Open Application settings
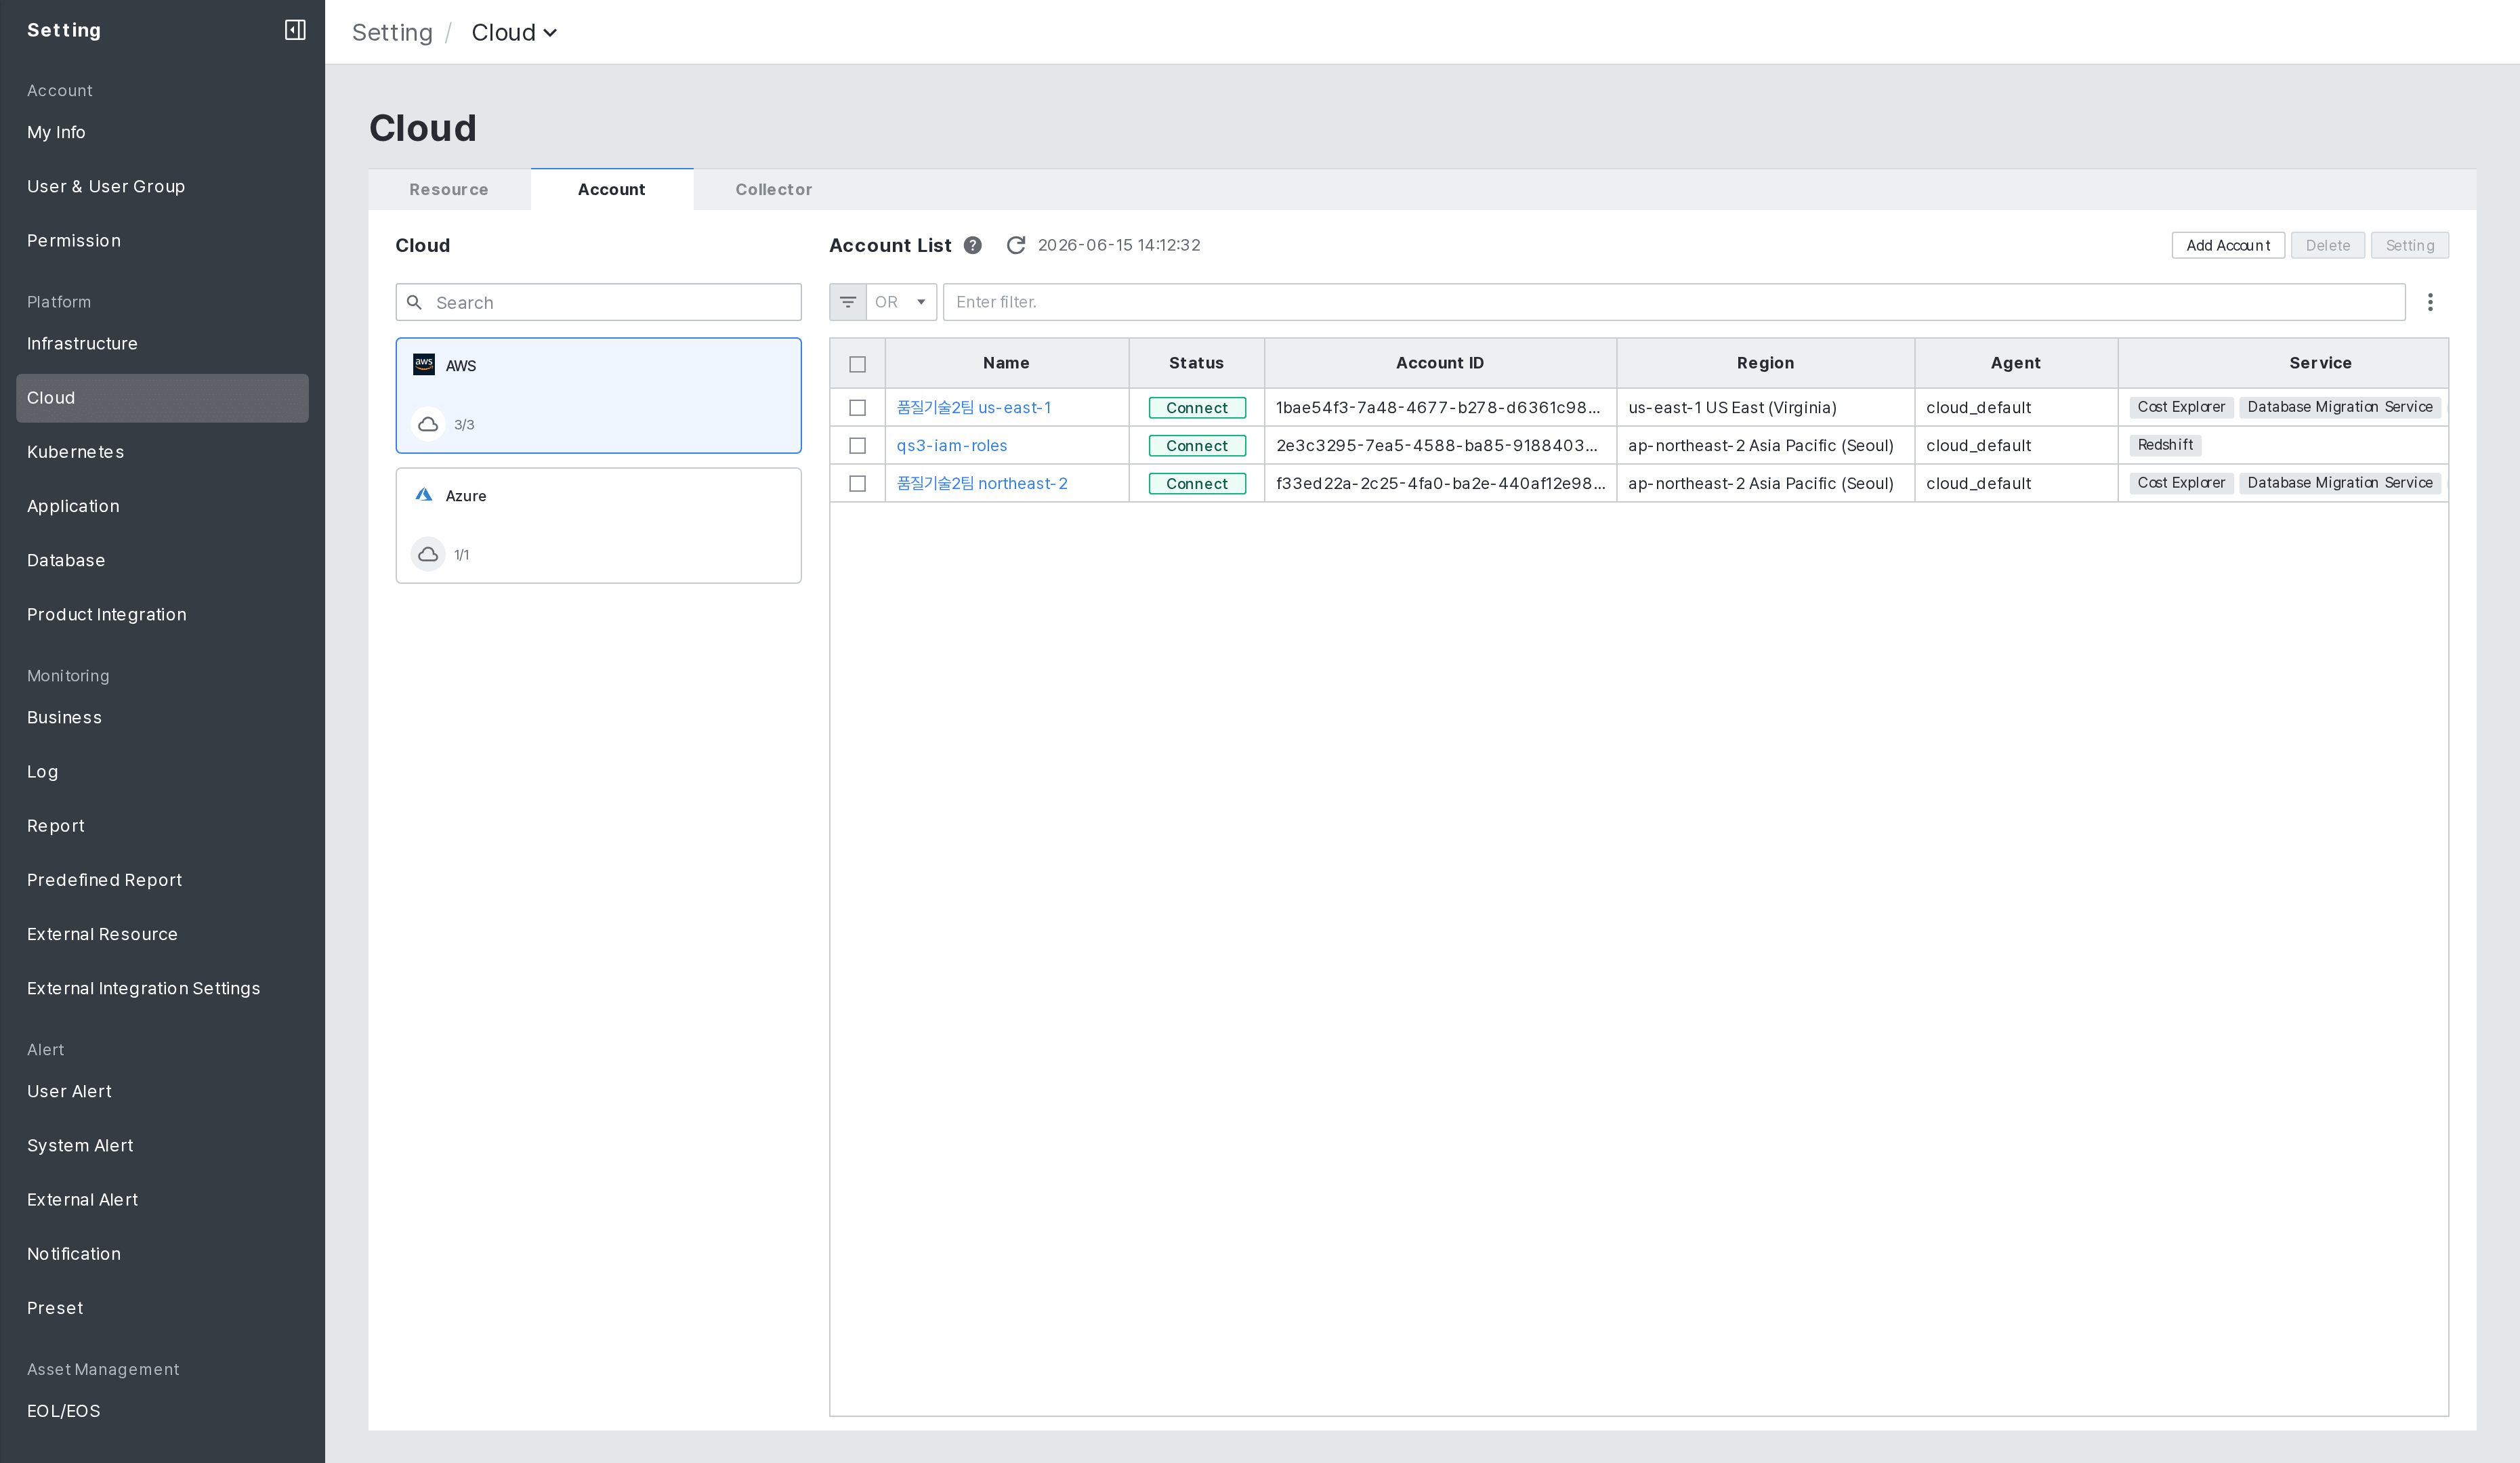This screenshot has height=1463, width=2520. click(162, 506)
